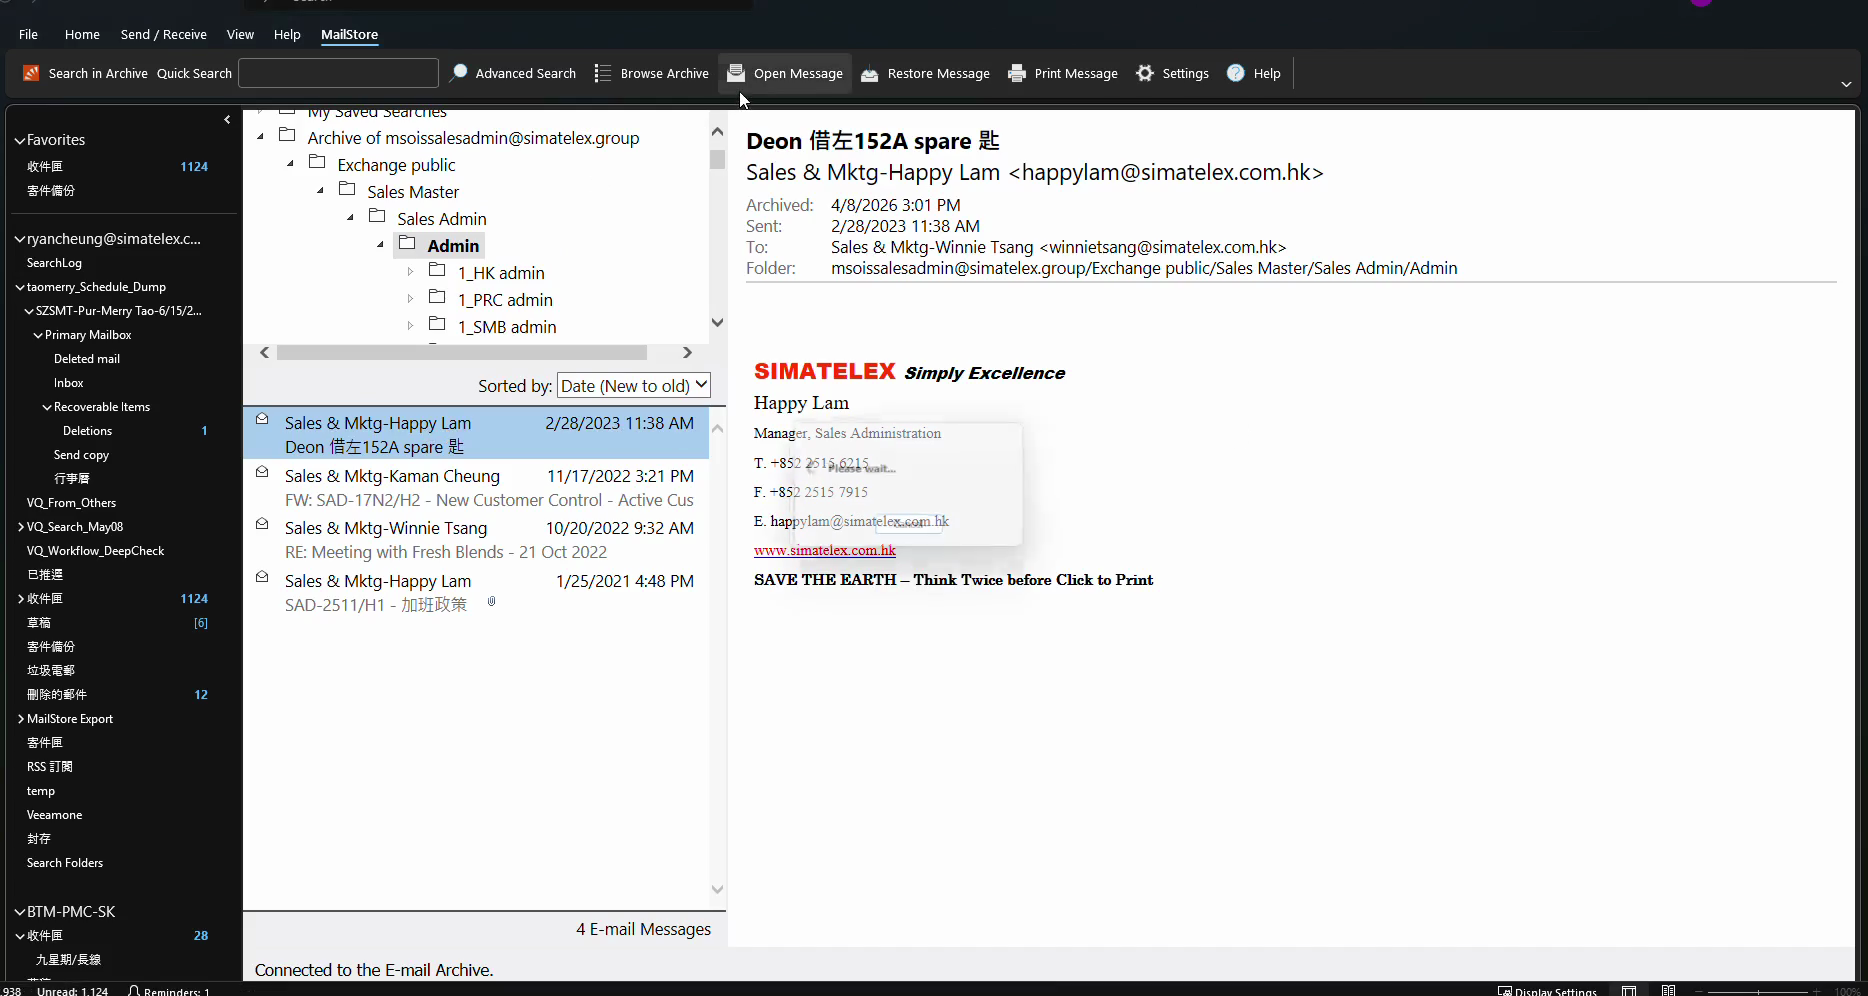Click Display Settings in status bar
1868x996 pixels.
pos(1547,991)
